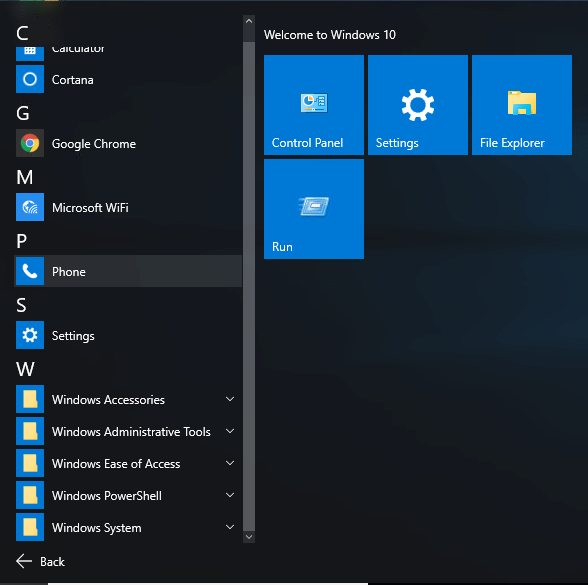Click the app list scrollbar down arrow
This screenshot has height=585, width=588.
[249, 537]
